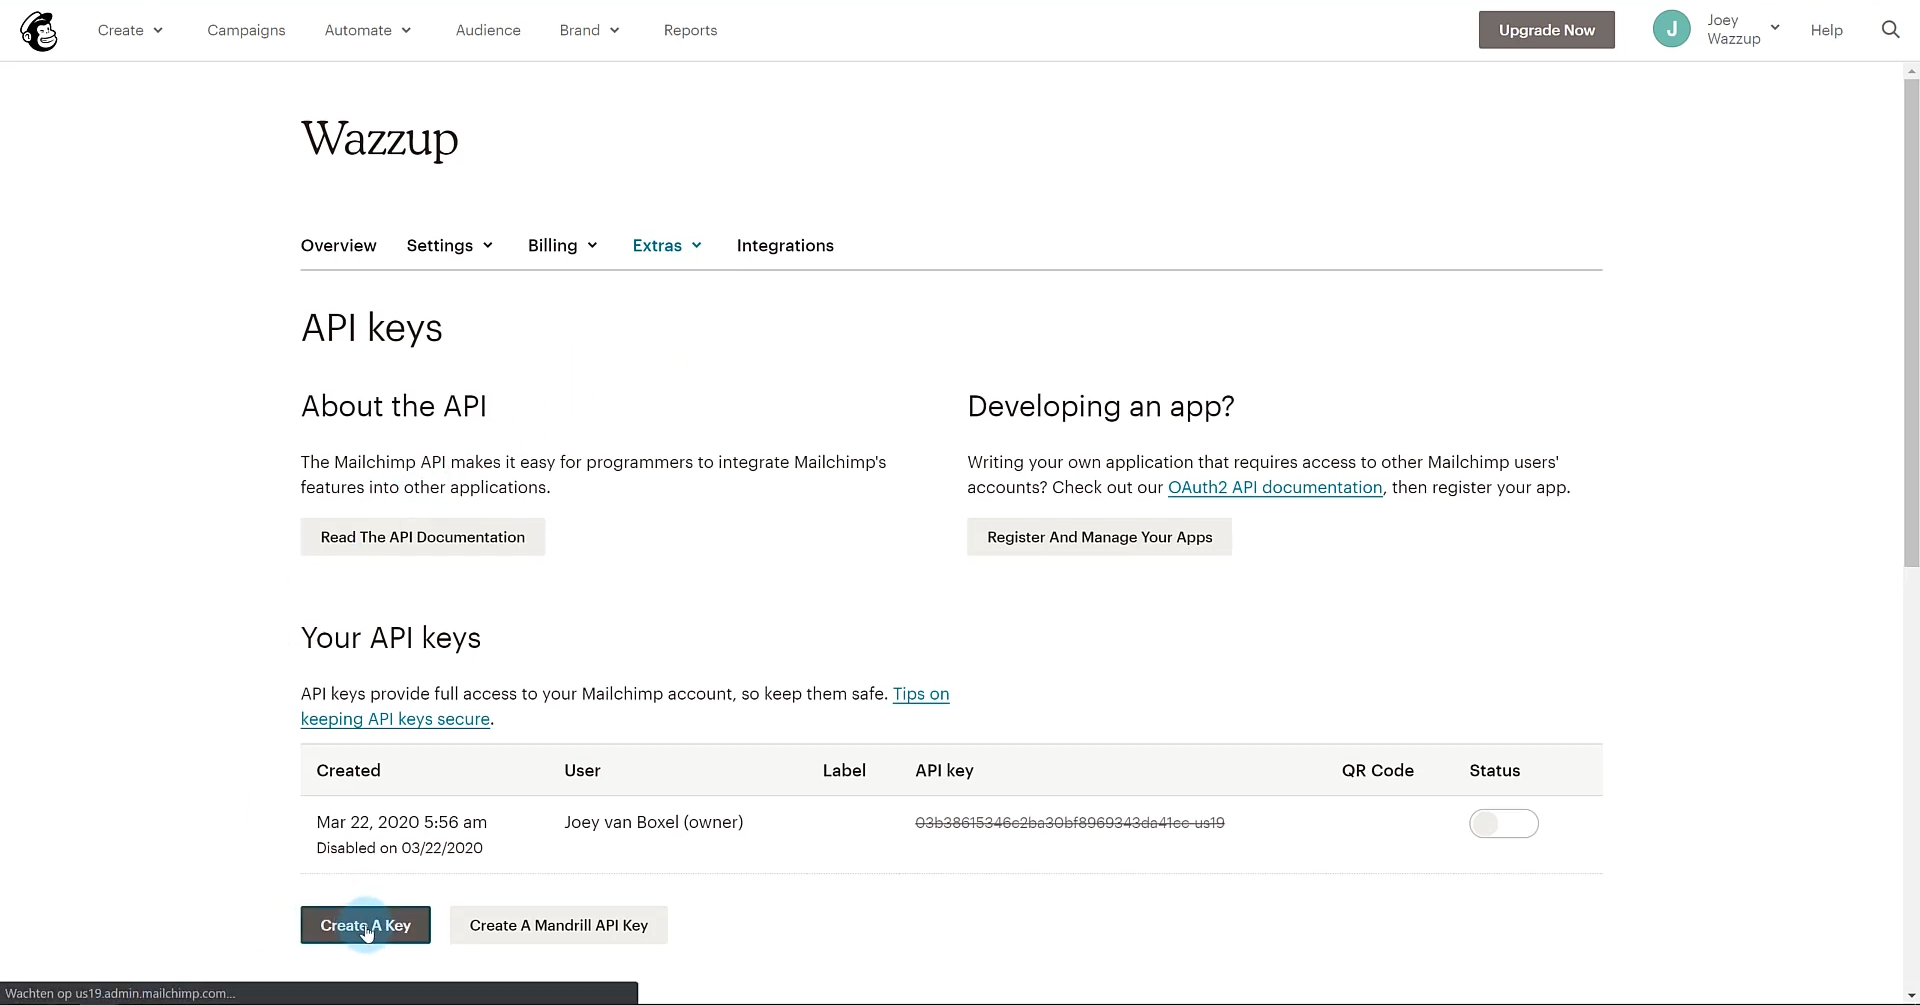Click the Wazzup account heading
Viewport: 1920px width, 1005px height.
tap(380, 139)
